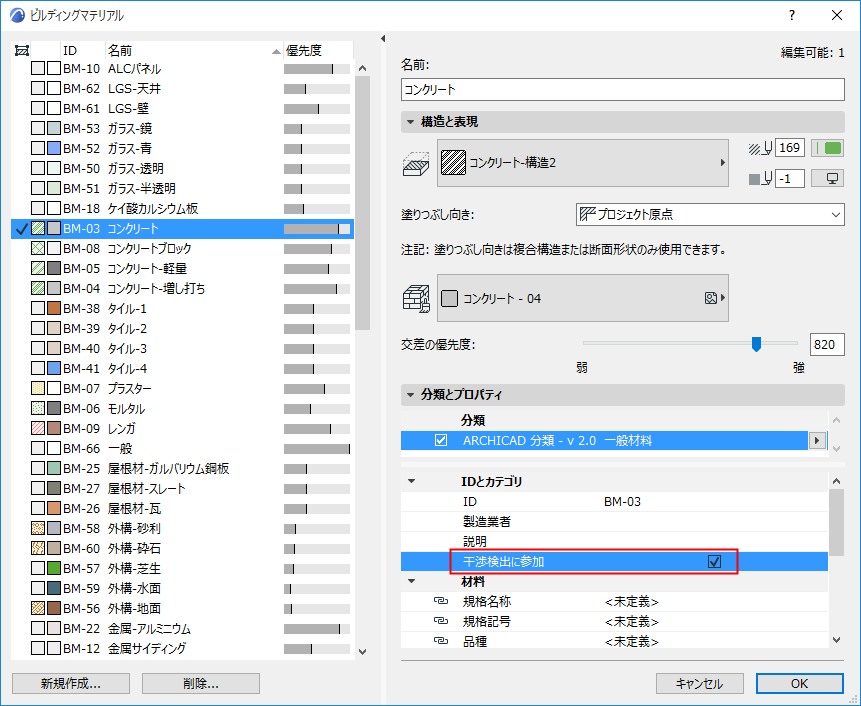Viewport: 861px width, 706px height.
Task: Click the properties list scroll down arrow
Action: (836, 640)
